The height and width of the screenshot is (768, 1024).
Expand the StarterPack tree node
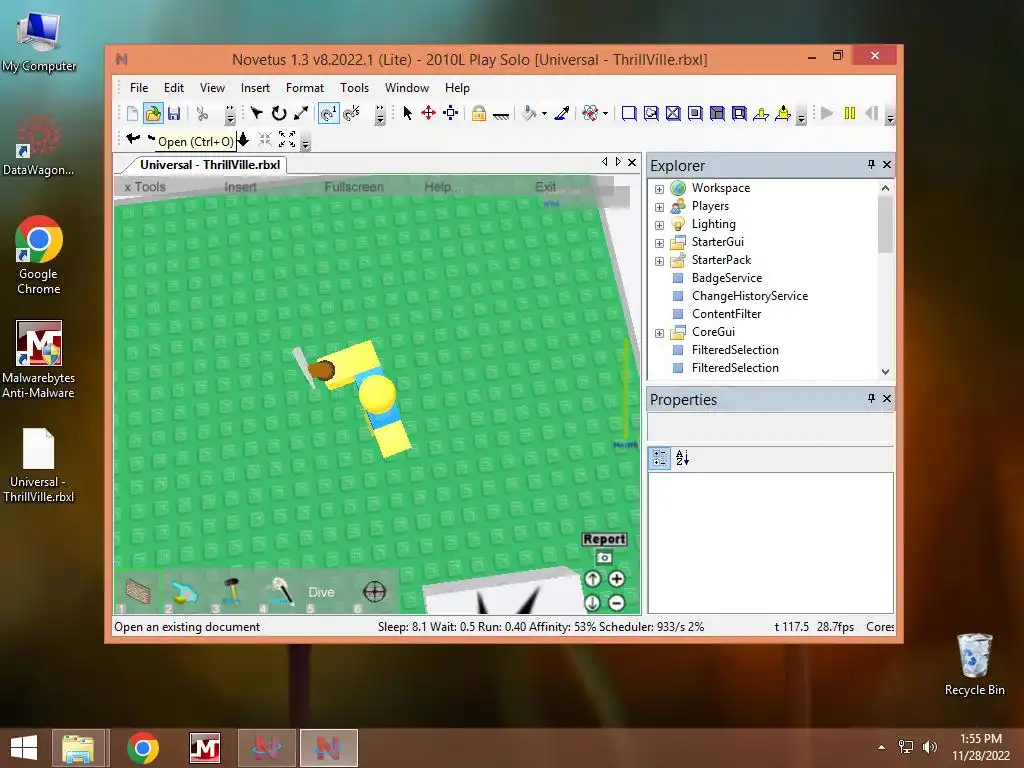click(660, 261)
